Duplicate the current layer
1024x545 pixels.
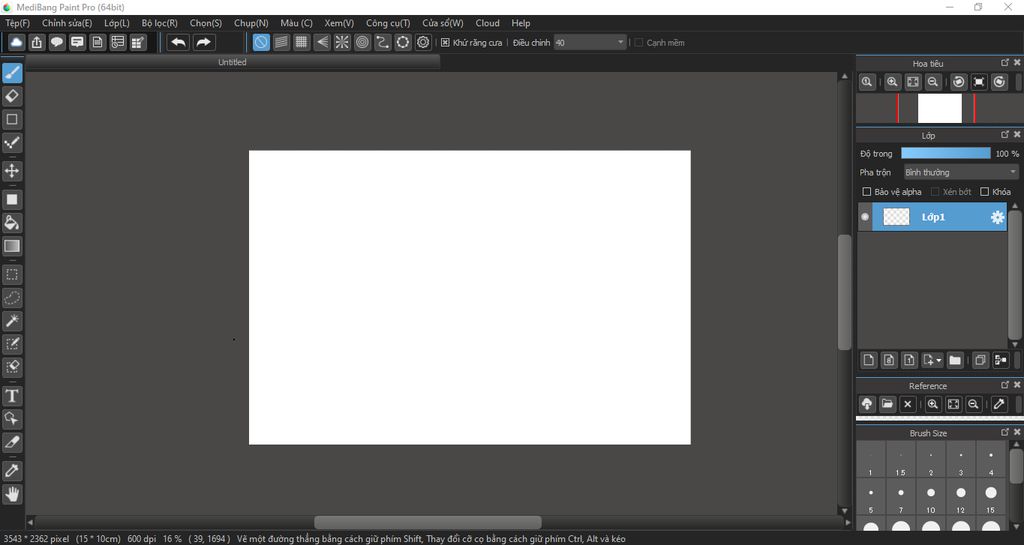click(x=980, y=360)
